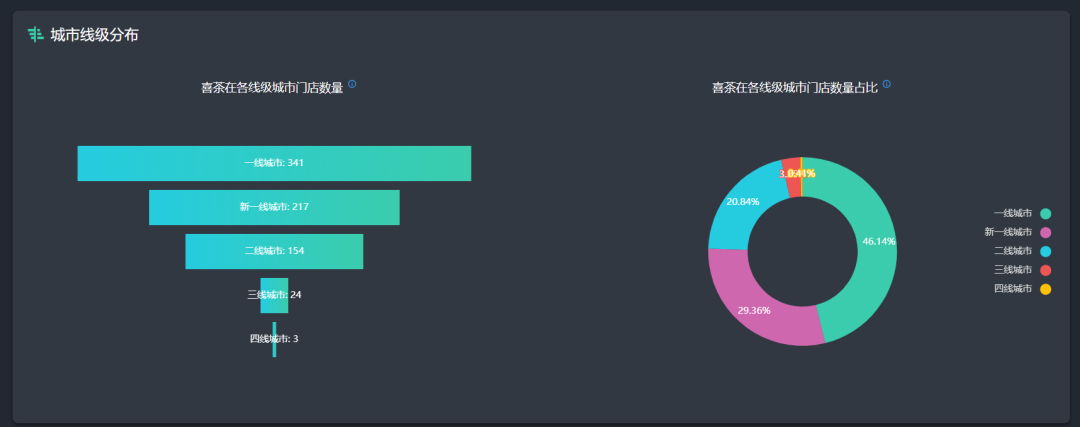Click the 城市线级分布 header icon
The width and height of the screenshot is (1080, 427).
(36, 35)
